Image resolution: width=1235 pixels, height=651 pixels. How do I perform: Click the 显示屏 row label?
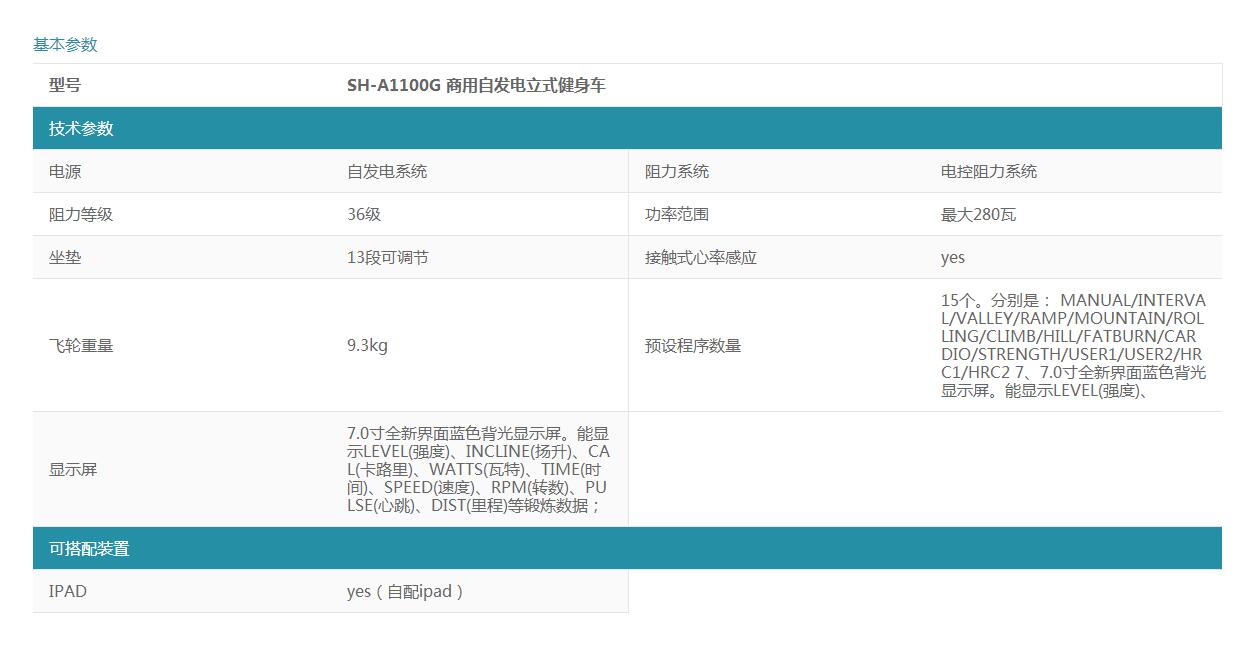point(73,469)
